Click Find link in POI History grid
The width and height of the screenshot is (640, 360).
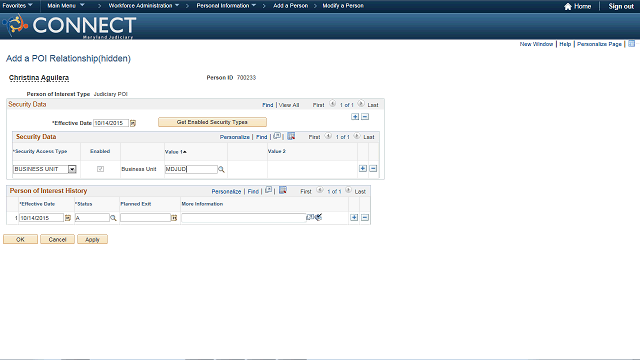[x=253, y=191]
